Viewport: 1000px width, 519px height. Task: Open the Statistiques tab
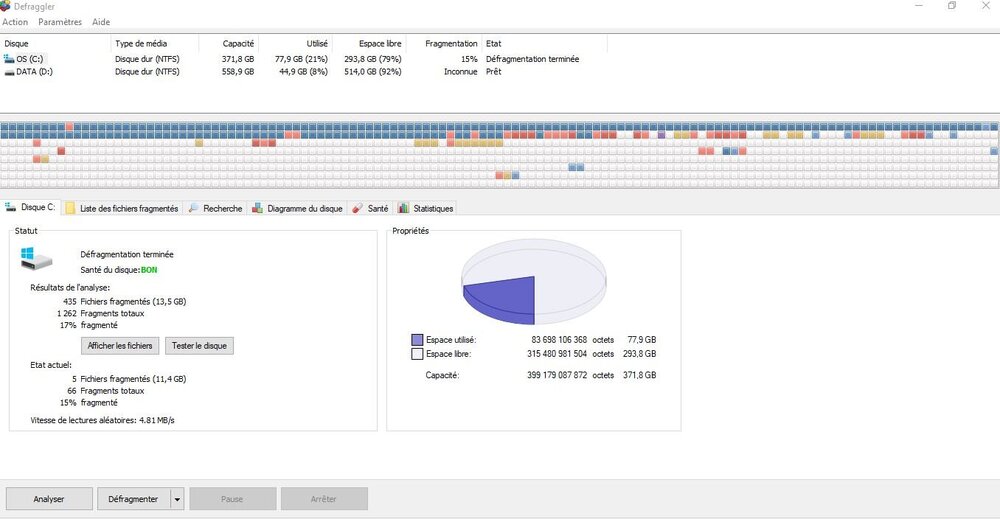(x=425, y=208)
